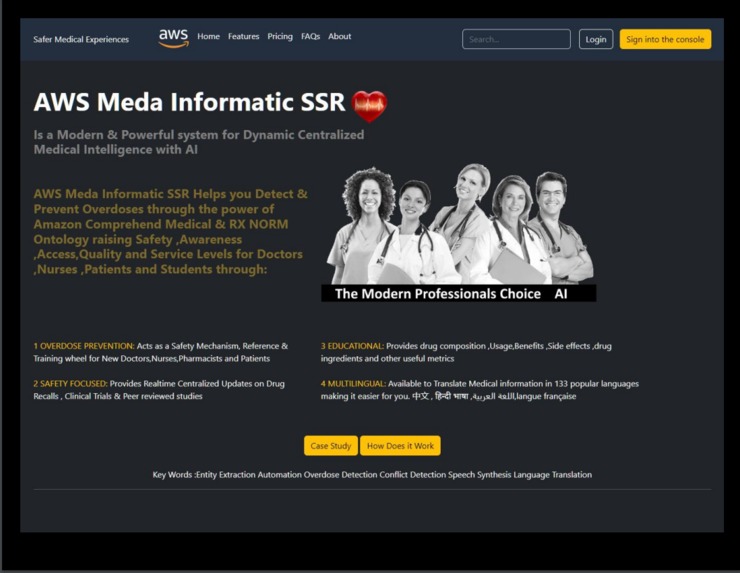Open the About nav item

pyautogui.click(x=340, y=36)
